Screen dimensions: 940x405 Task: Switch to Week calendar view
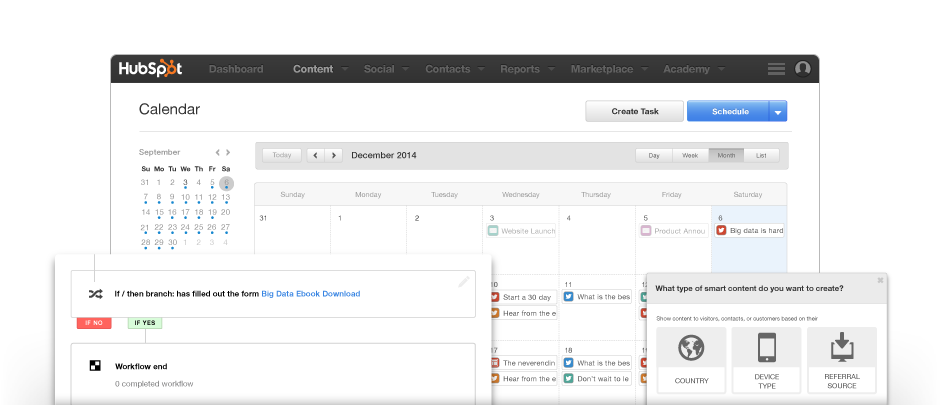coord(690,155)
